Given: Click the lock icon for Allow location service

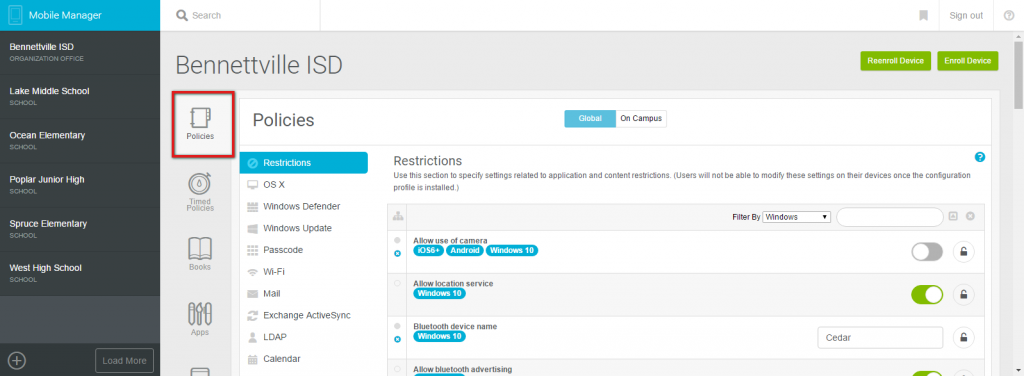Looking at the screenshot, I should pyautogui.click(x=963, y=294).
